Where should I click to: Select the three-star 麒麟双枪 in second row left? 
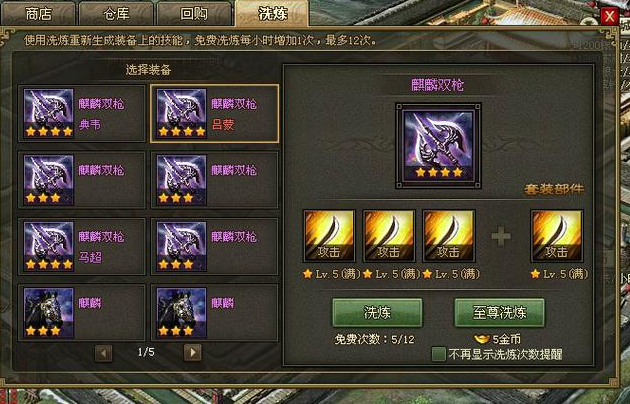tap(82, 180)
